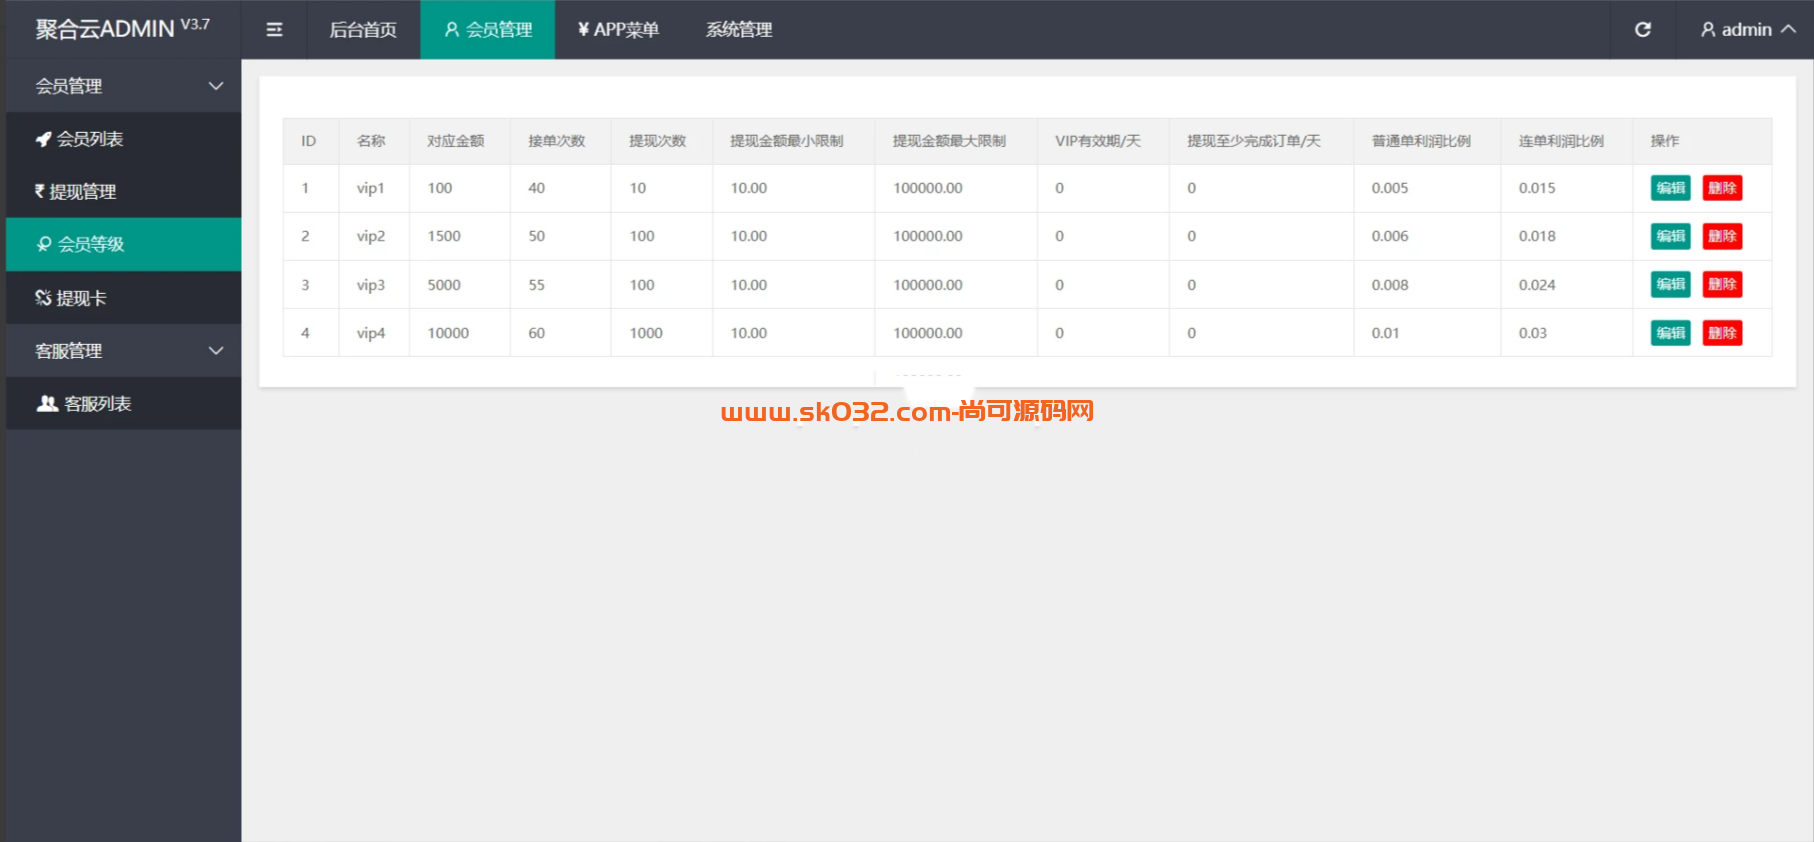This screenshot has height=842, width=1814.
Task: Click order count 40 in vip1 row
Action: pos(560,188)
